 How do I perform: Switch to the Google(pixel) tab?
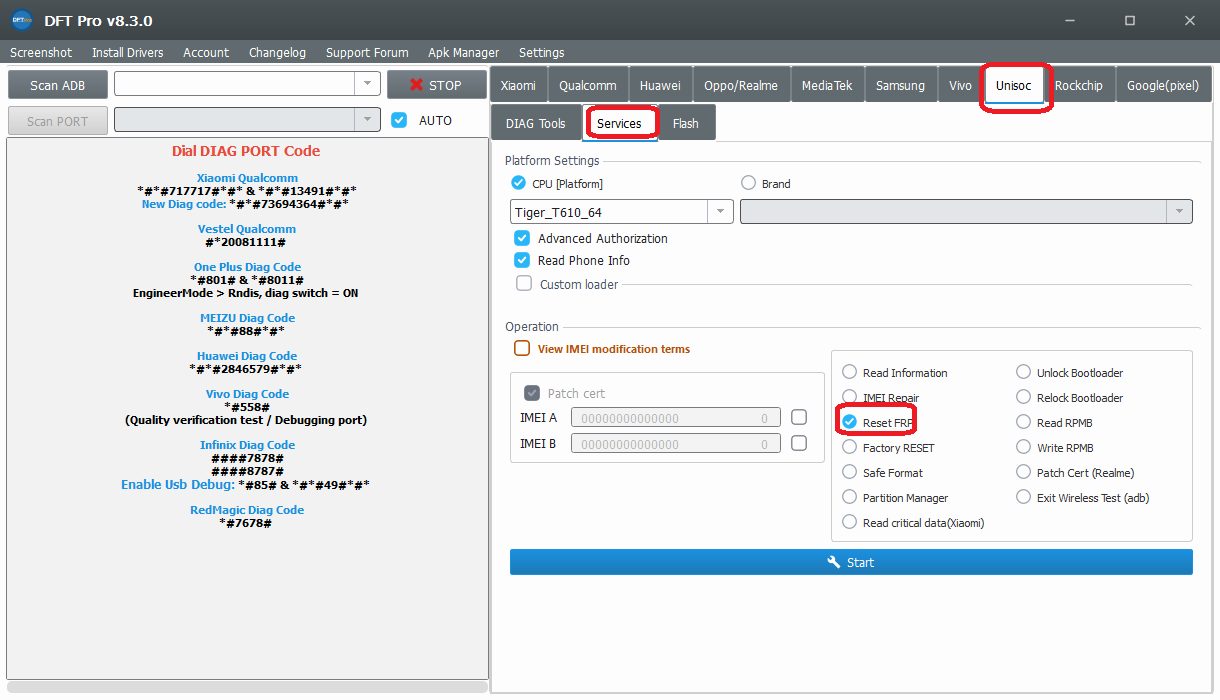point(1162,85)
